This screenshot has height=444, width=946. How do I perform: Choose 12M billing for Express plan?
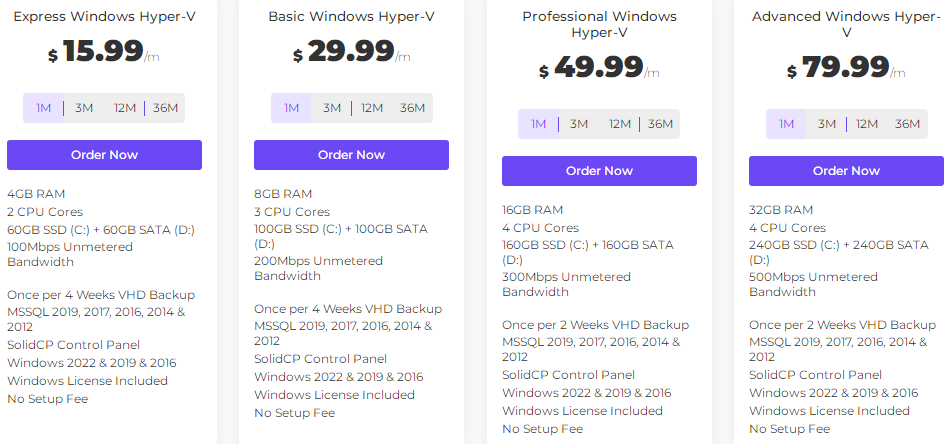(124, 108)
